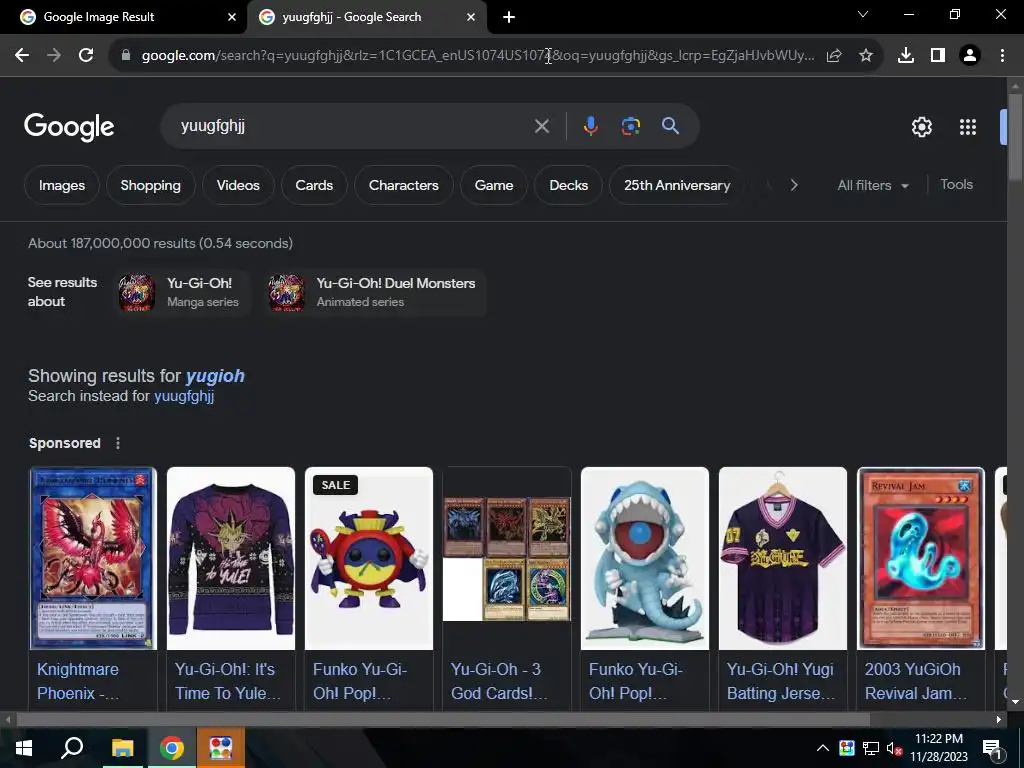Close the Google Image Result tab
1024x768 pixels.
click(x=232, y=17)
